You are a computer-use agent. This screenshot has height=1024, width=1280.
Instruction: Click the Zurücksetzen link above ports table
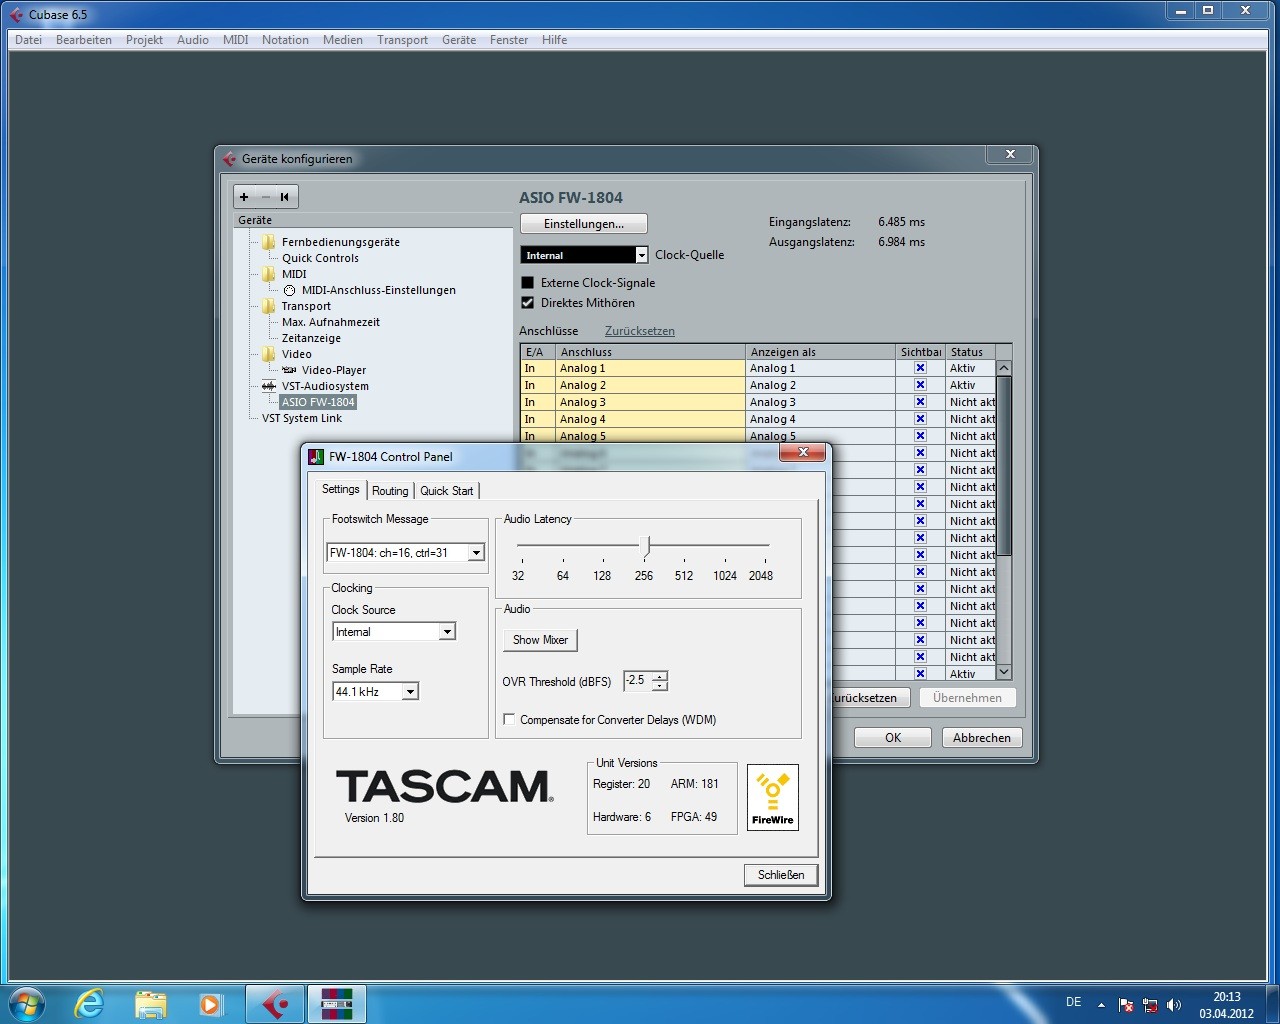(640, 331)
